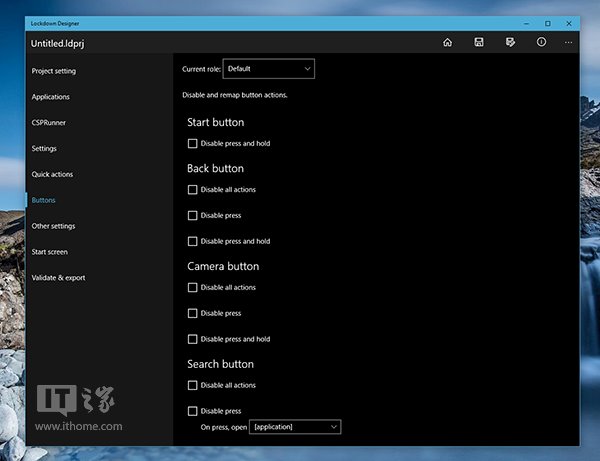
Task: Close the Lockdown Designer window
Action: pos(569,23)
